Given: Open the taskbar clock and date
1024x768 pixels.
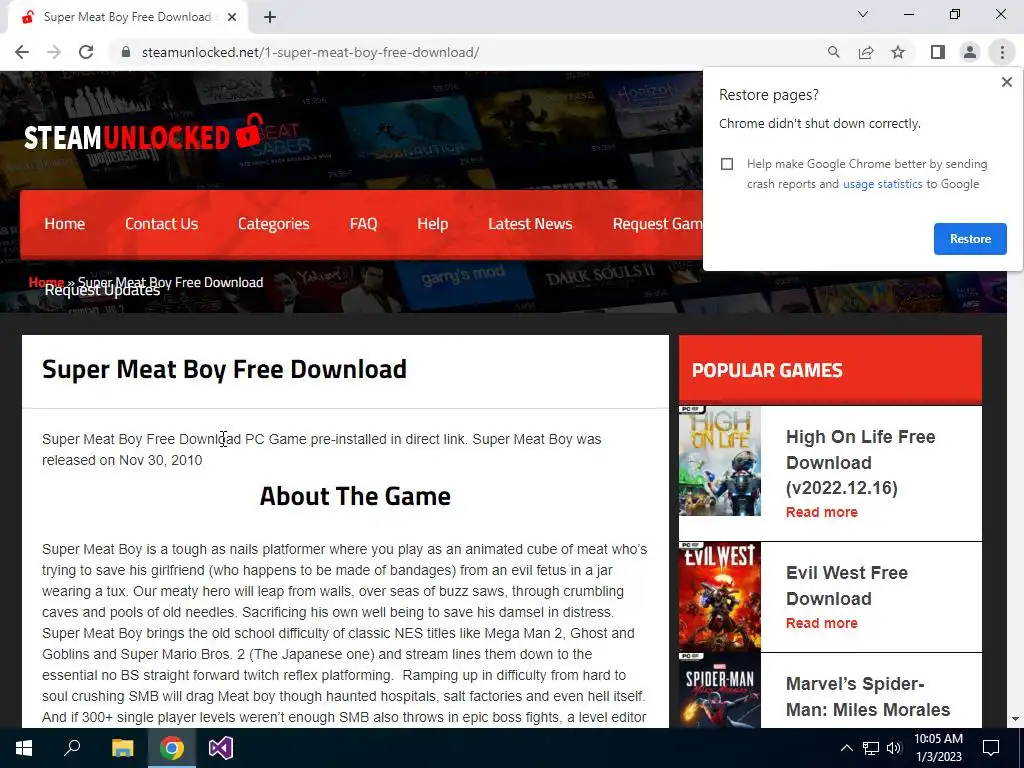Looking at the screenshot, I should tap(938, 748).
